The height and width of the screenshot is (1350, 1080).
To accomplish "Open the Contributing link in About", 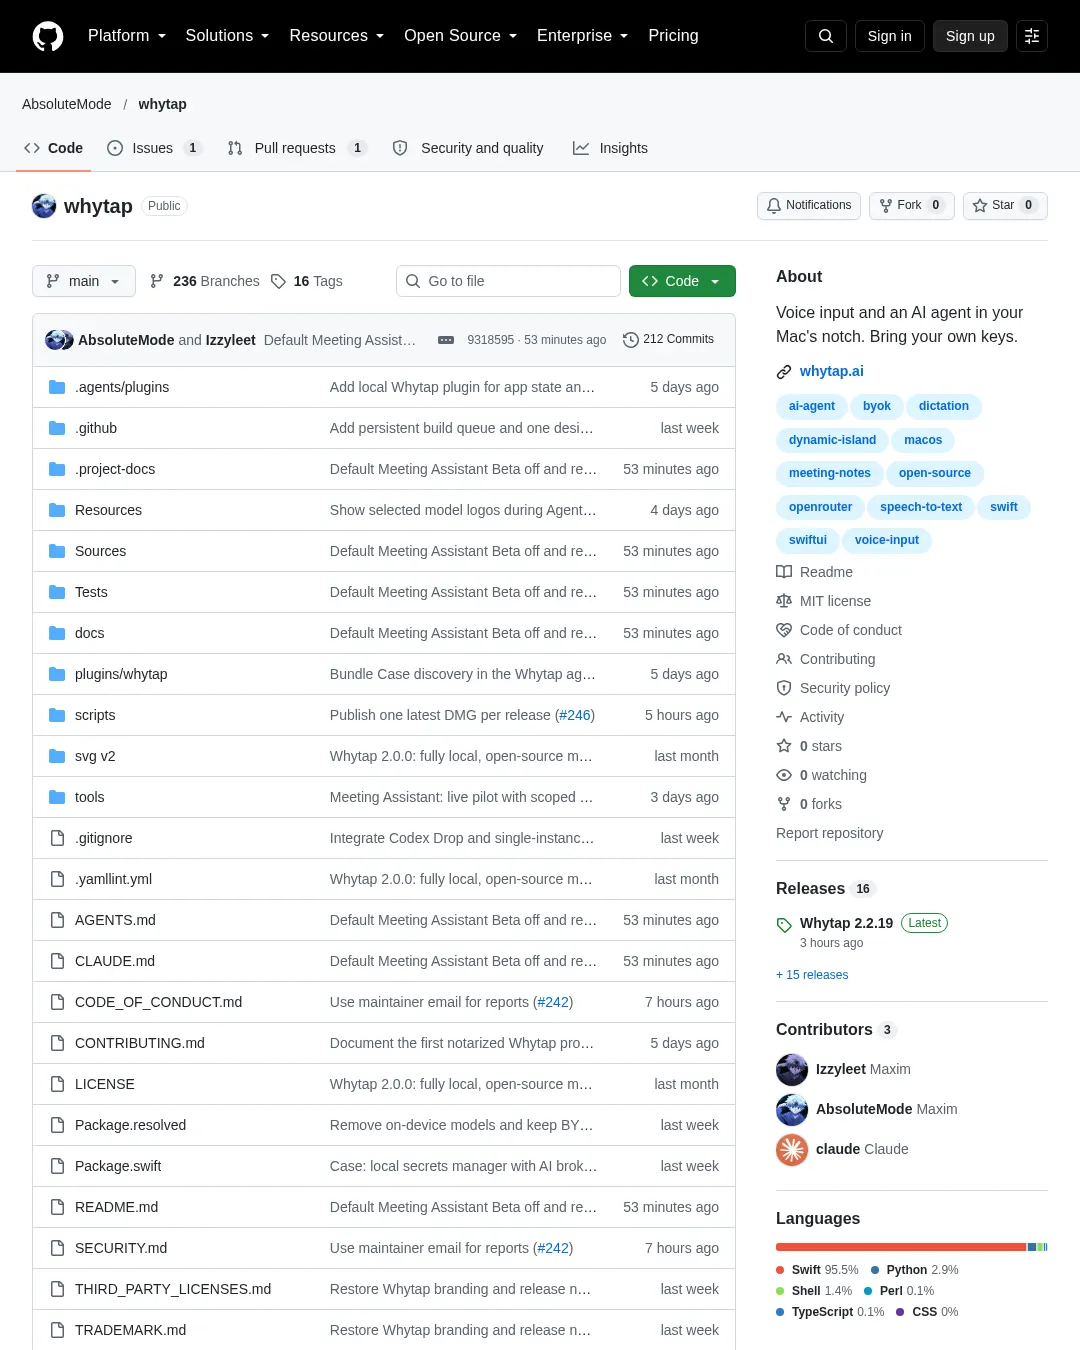I will point(826,659).
